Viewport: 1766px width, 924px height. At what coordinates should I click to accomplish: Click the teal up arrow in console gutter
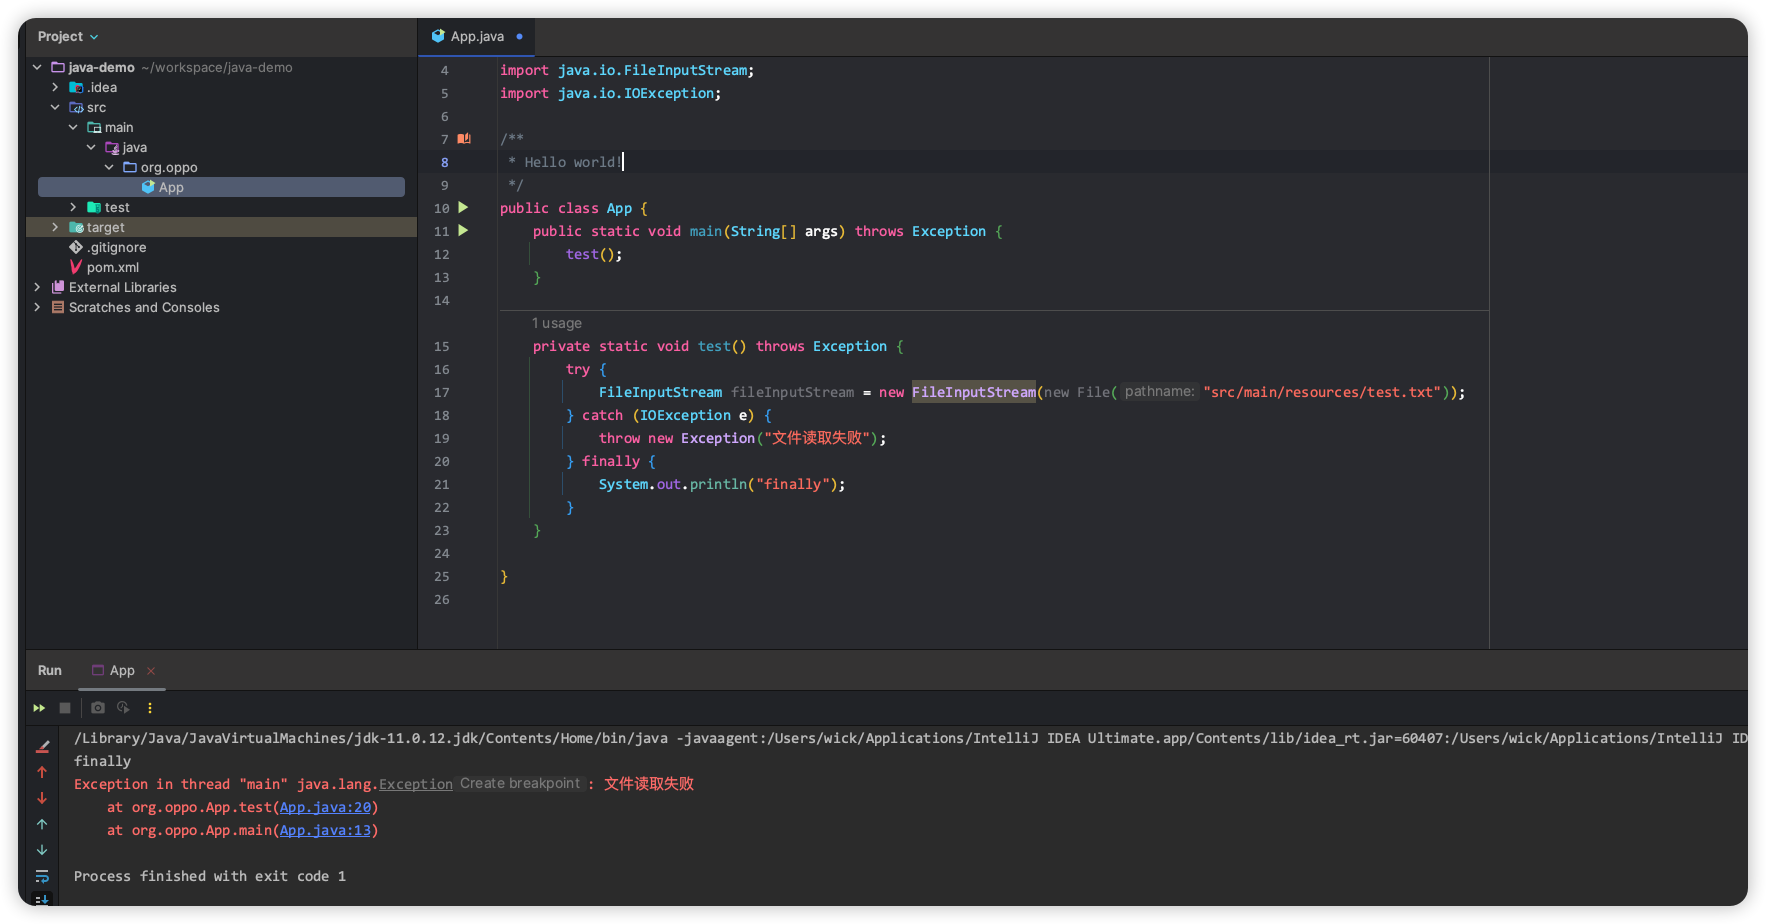click(42, 824)
